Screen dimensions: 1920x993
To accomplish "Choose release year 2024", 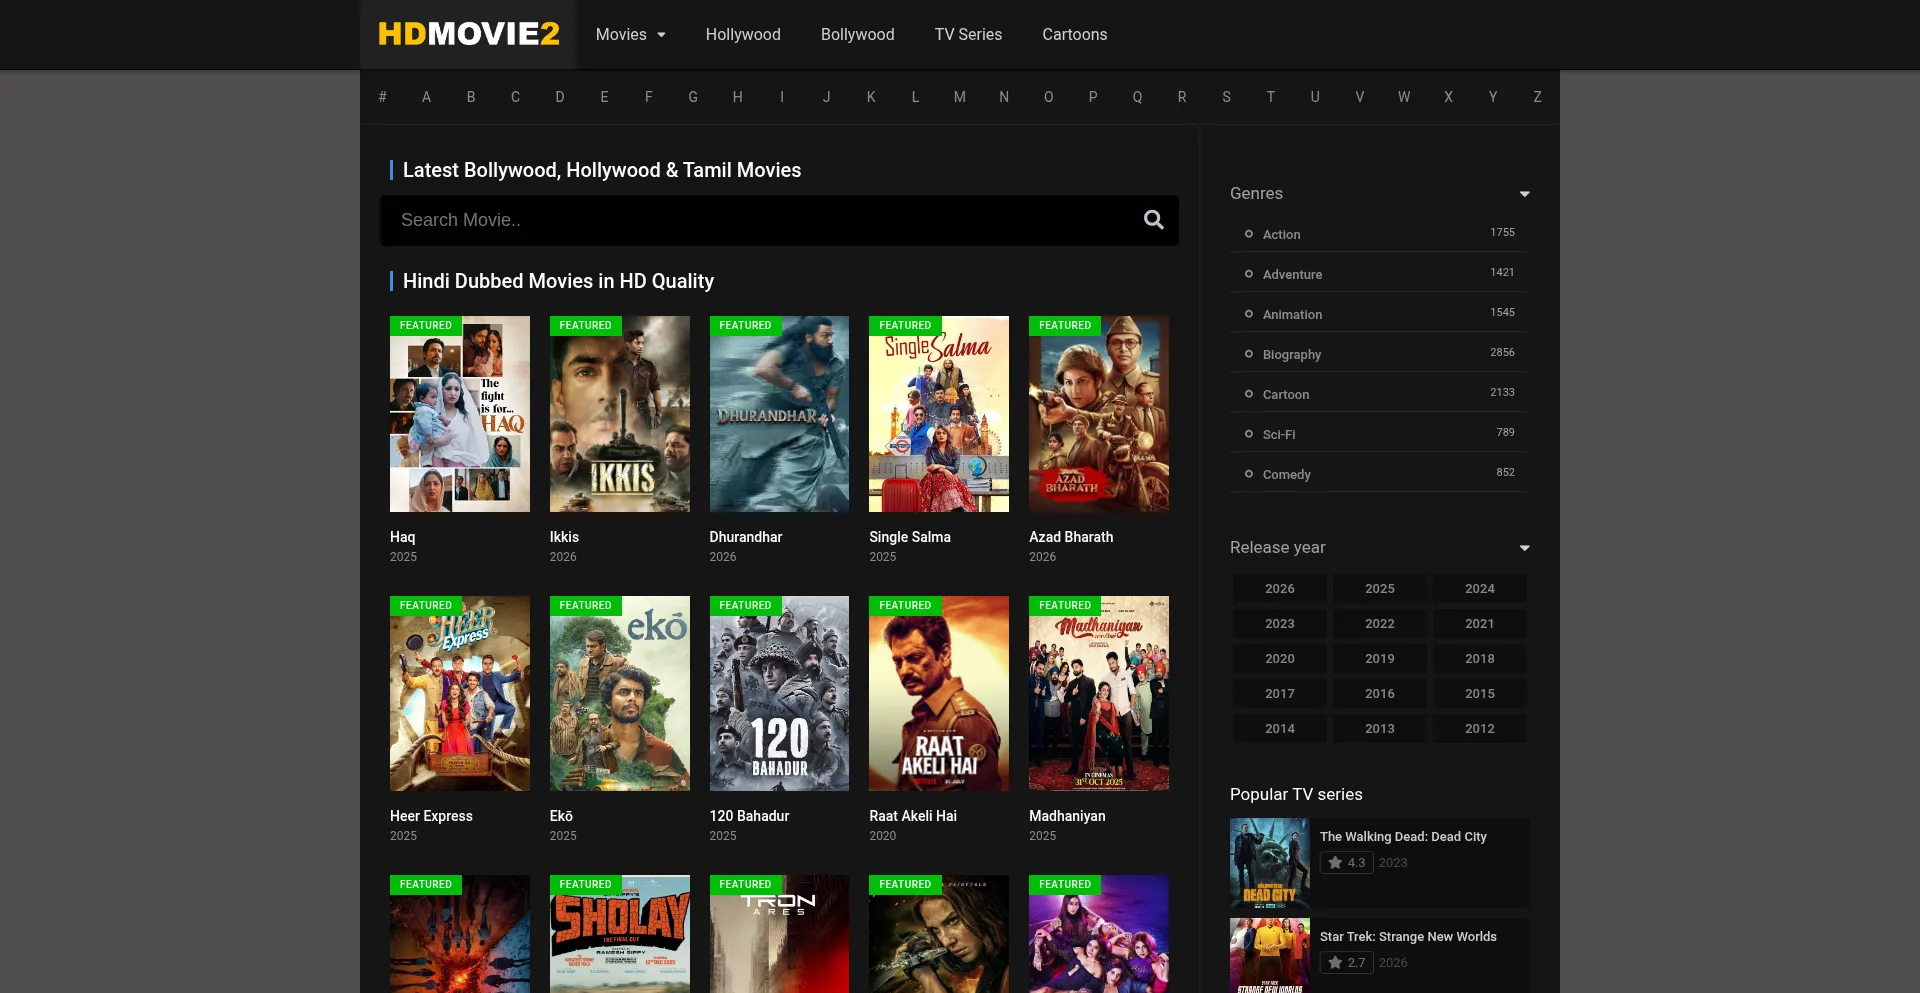I will click(x=1479, y=589).
